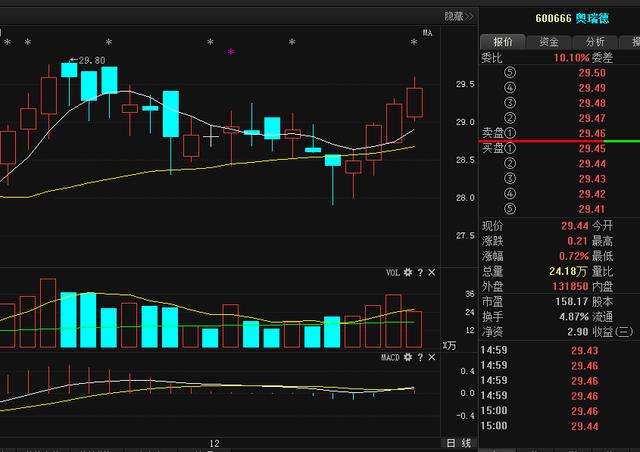
Task: Close the MACD indicator panel
Action: click(x=432, y=357)
